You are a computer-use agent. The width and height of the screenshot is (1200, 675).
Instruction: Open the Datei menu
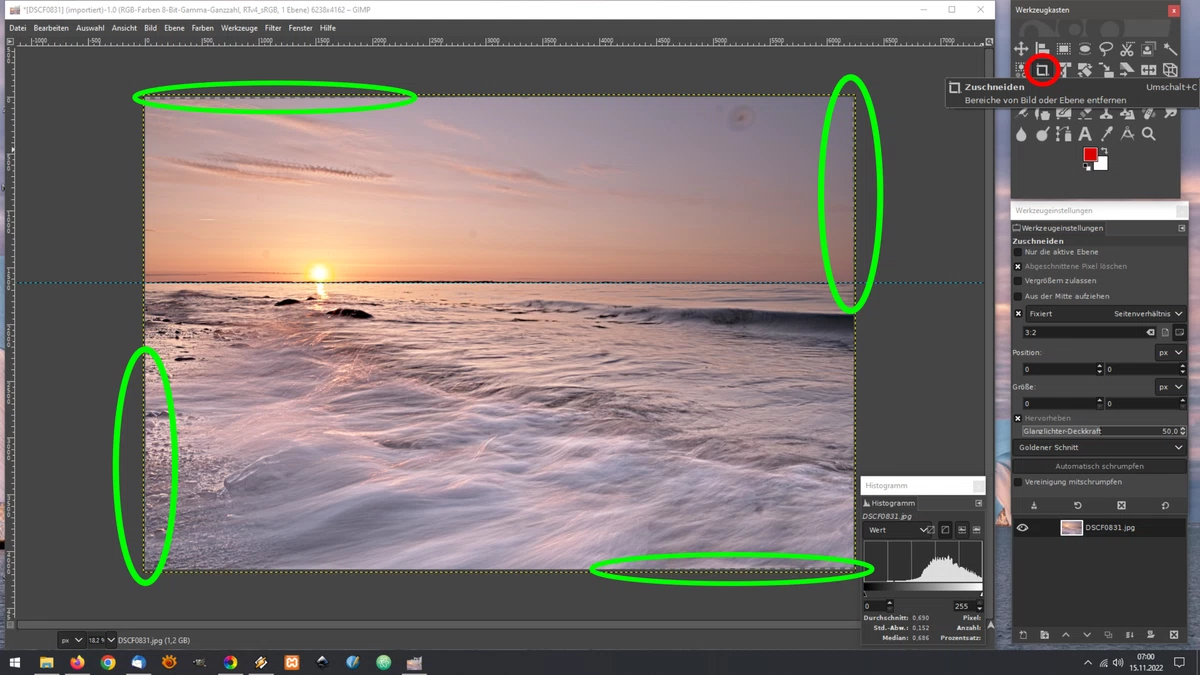(x=18, y=28)
